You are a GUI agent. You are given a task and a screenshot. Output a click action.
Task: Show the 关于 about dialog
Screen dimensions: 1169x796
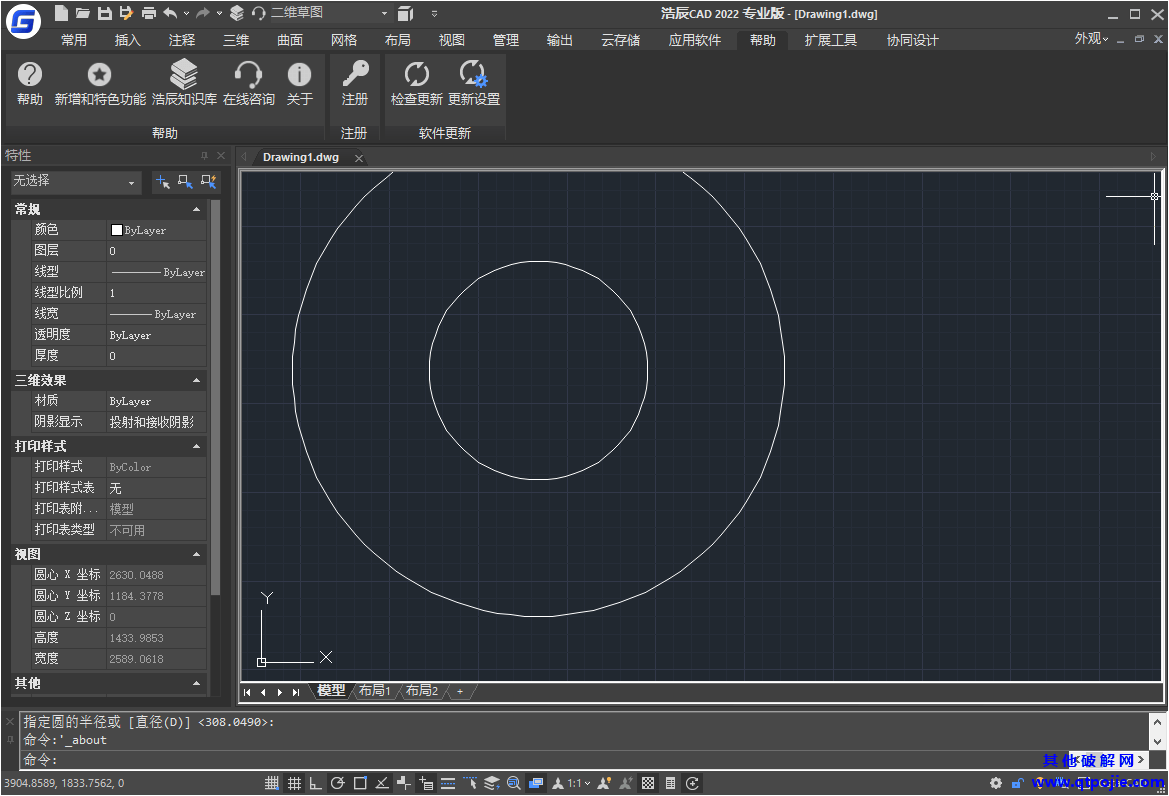(x=300, y=83)
